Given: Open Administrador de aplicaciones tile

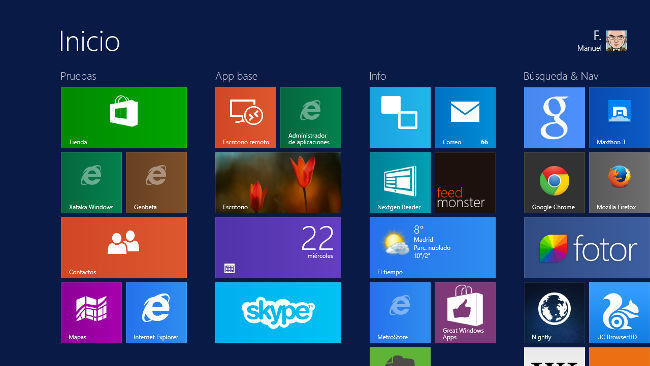Looking at the screenshot, I should click(x=310, y=117).
